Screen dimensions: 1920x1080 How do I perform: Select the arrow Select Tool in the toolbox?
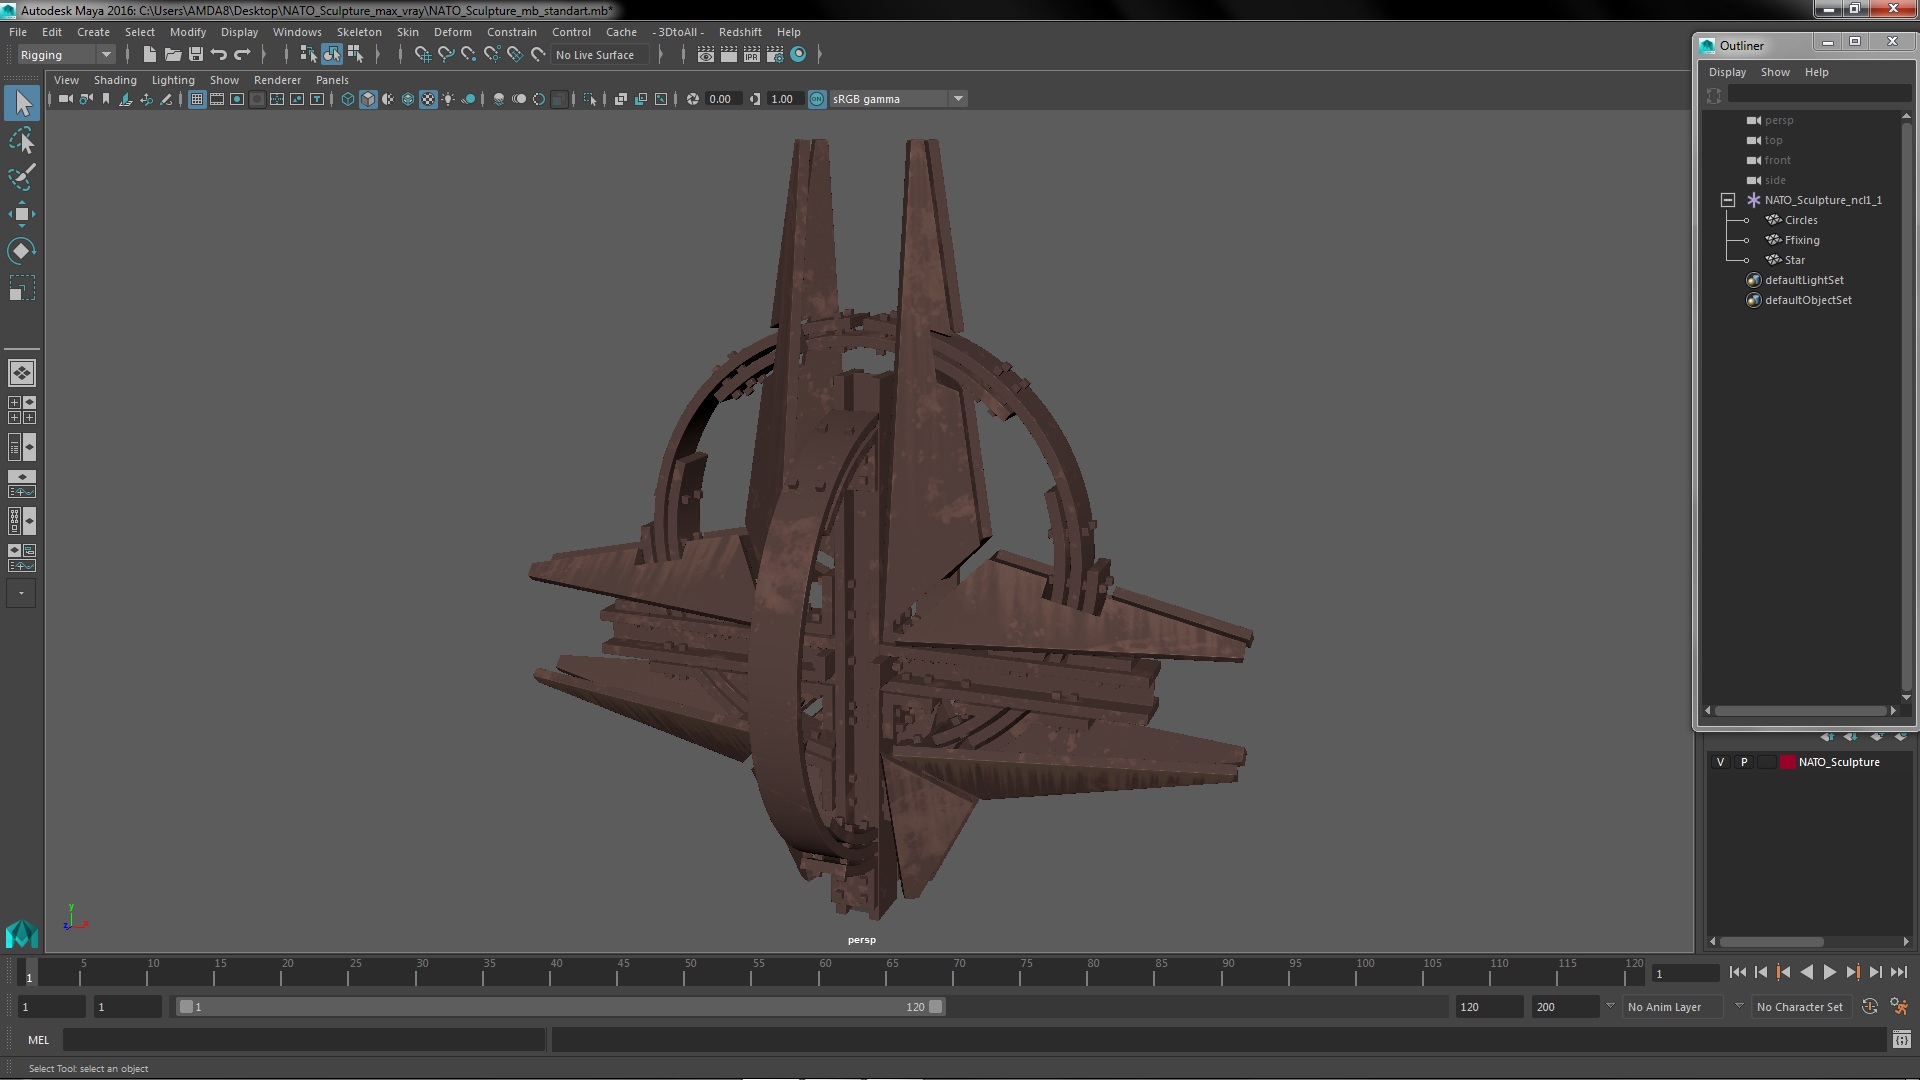click(x=22, y=103)
